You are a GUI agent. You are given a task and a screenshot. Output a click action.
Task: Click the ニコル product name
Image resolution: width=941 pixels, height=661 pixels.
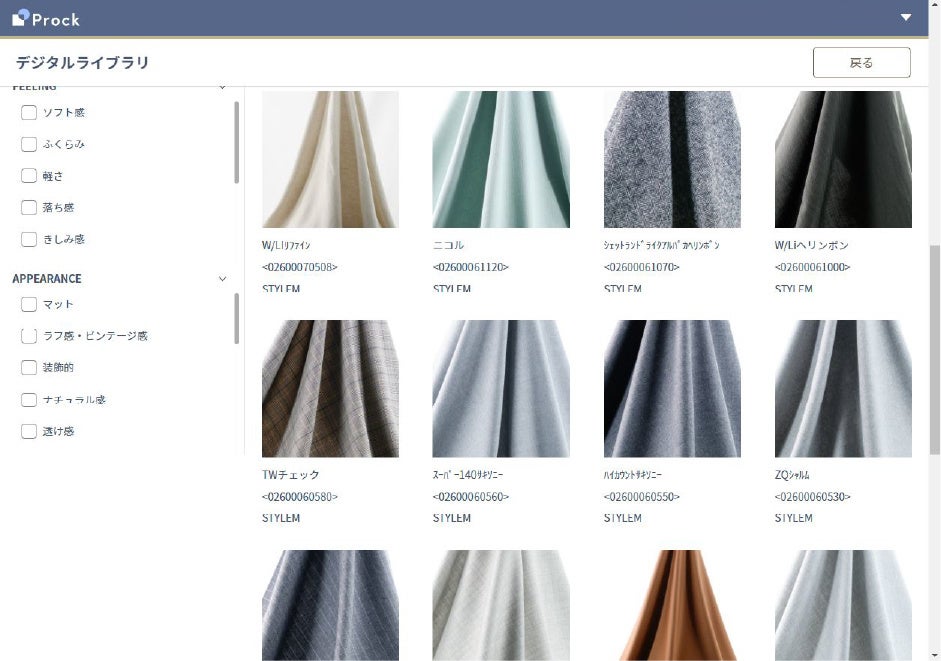pos(448,245)
